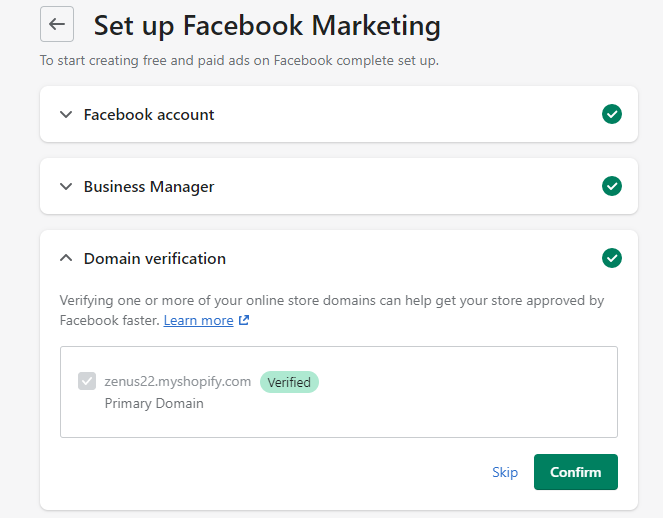Select the Business Manager heading

(149, 186)
